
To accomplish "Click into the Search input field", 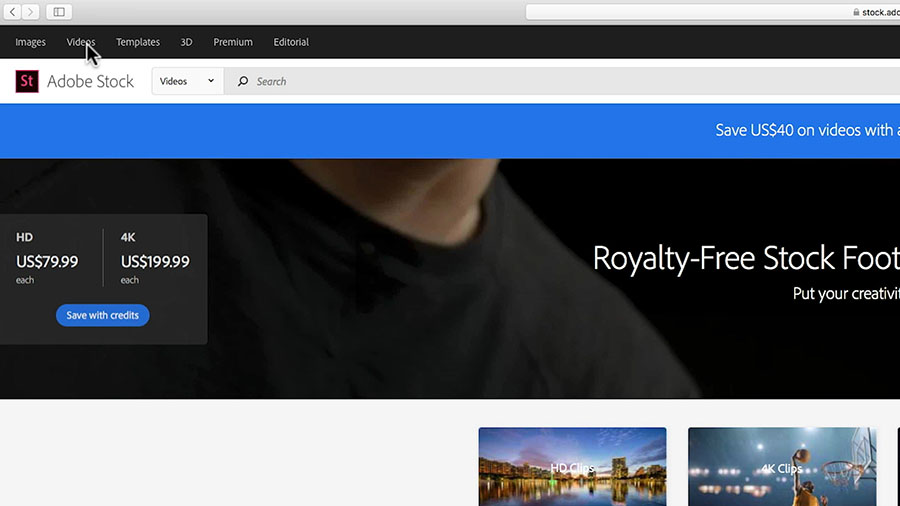I will 562,81.
